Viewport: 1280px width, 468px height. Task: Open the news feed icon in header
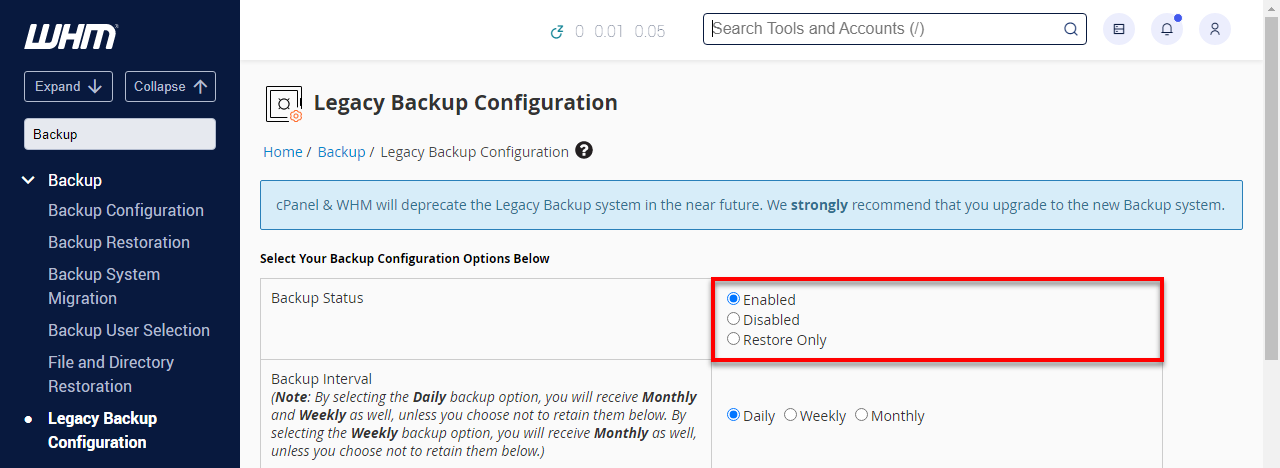pyautogui.click(x=1119, y=29)
